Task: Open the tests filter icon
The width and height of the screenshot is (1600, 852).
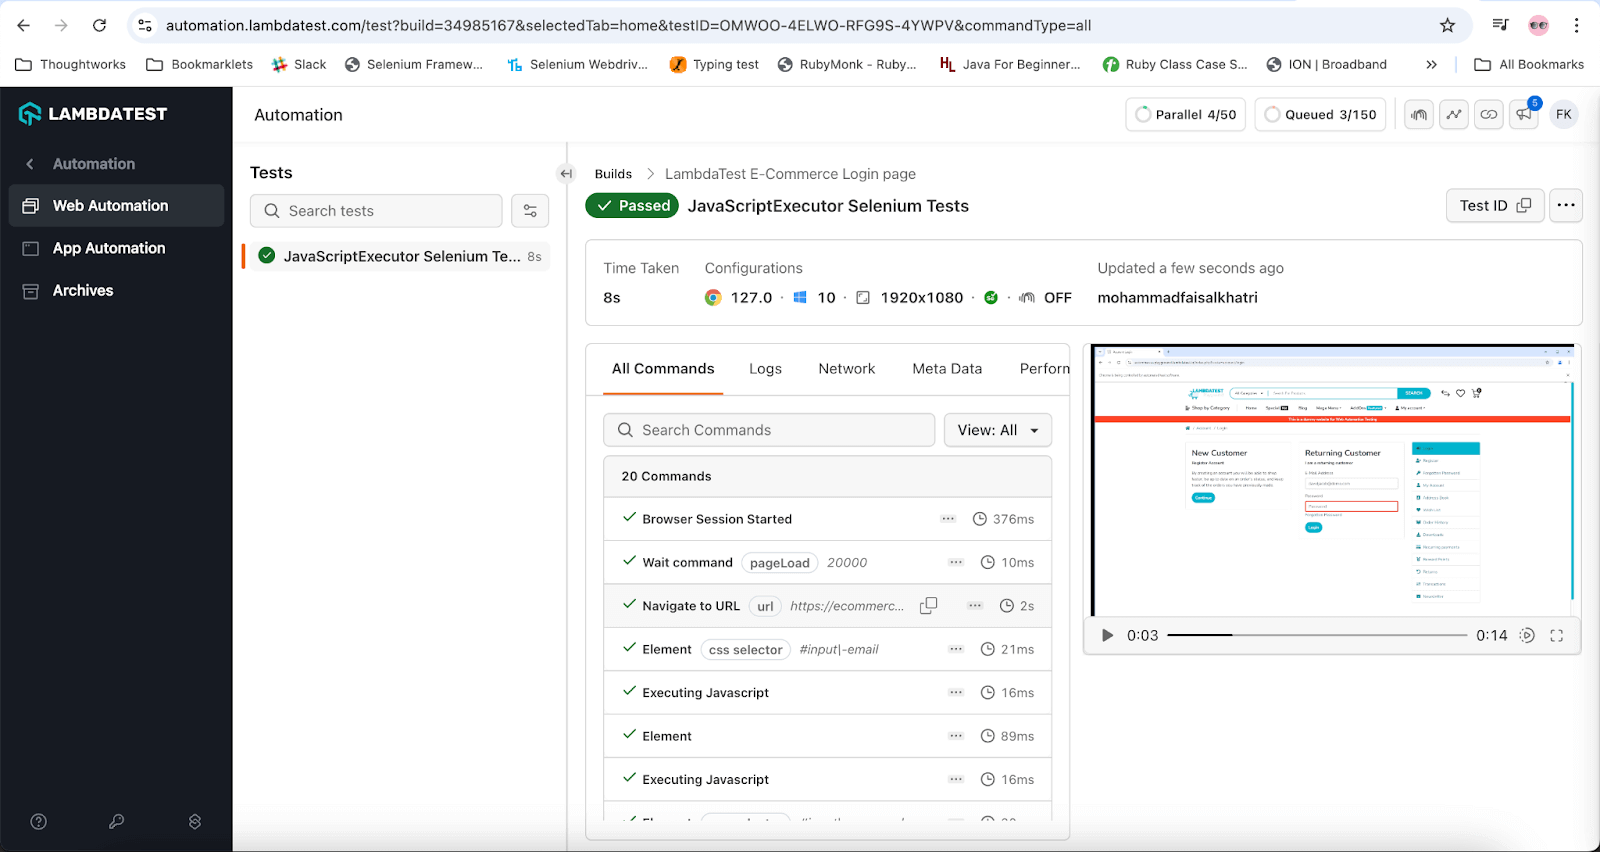Action: click(530, 211)
